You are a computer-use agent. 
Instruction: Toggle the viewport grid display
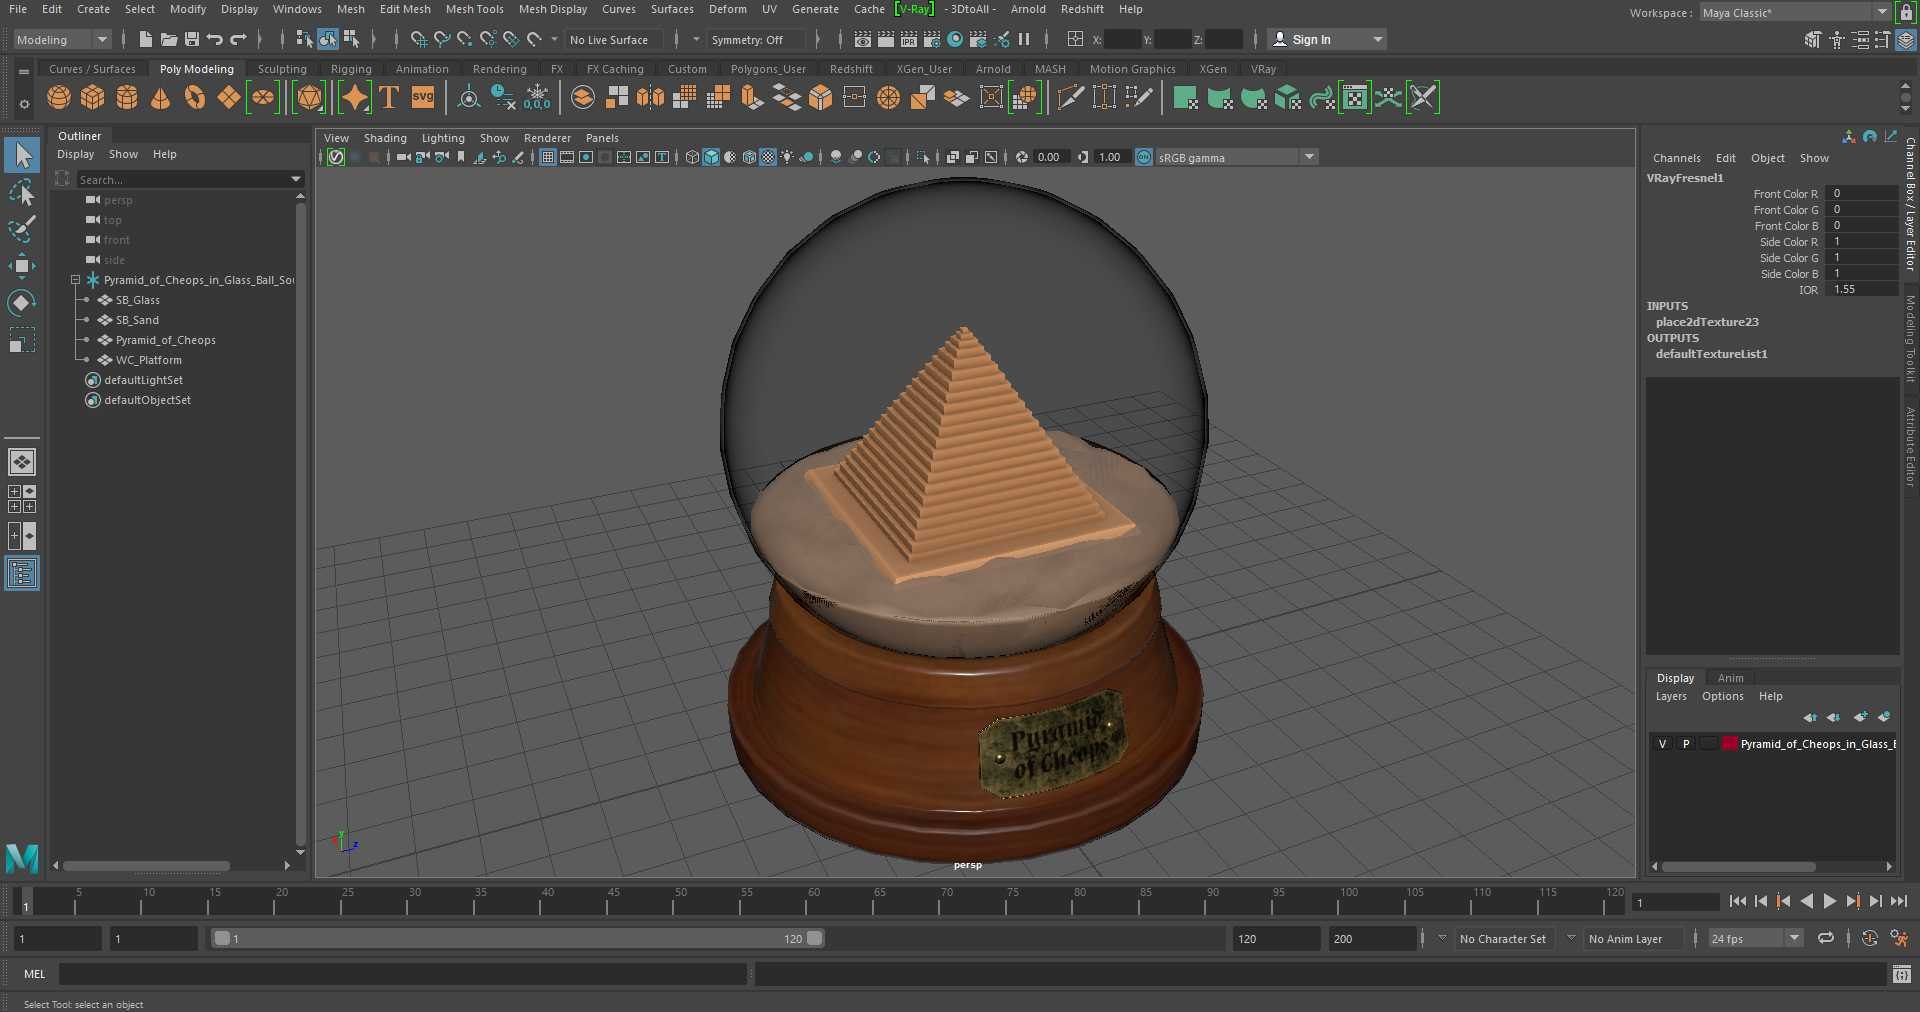click(x=548, y=157)
